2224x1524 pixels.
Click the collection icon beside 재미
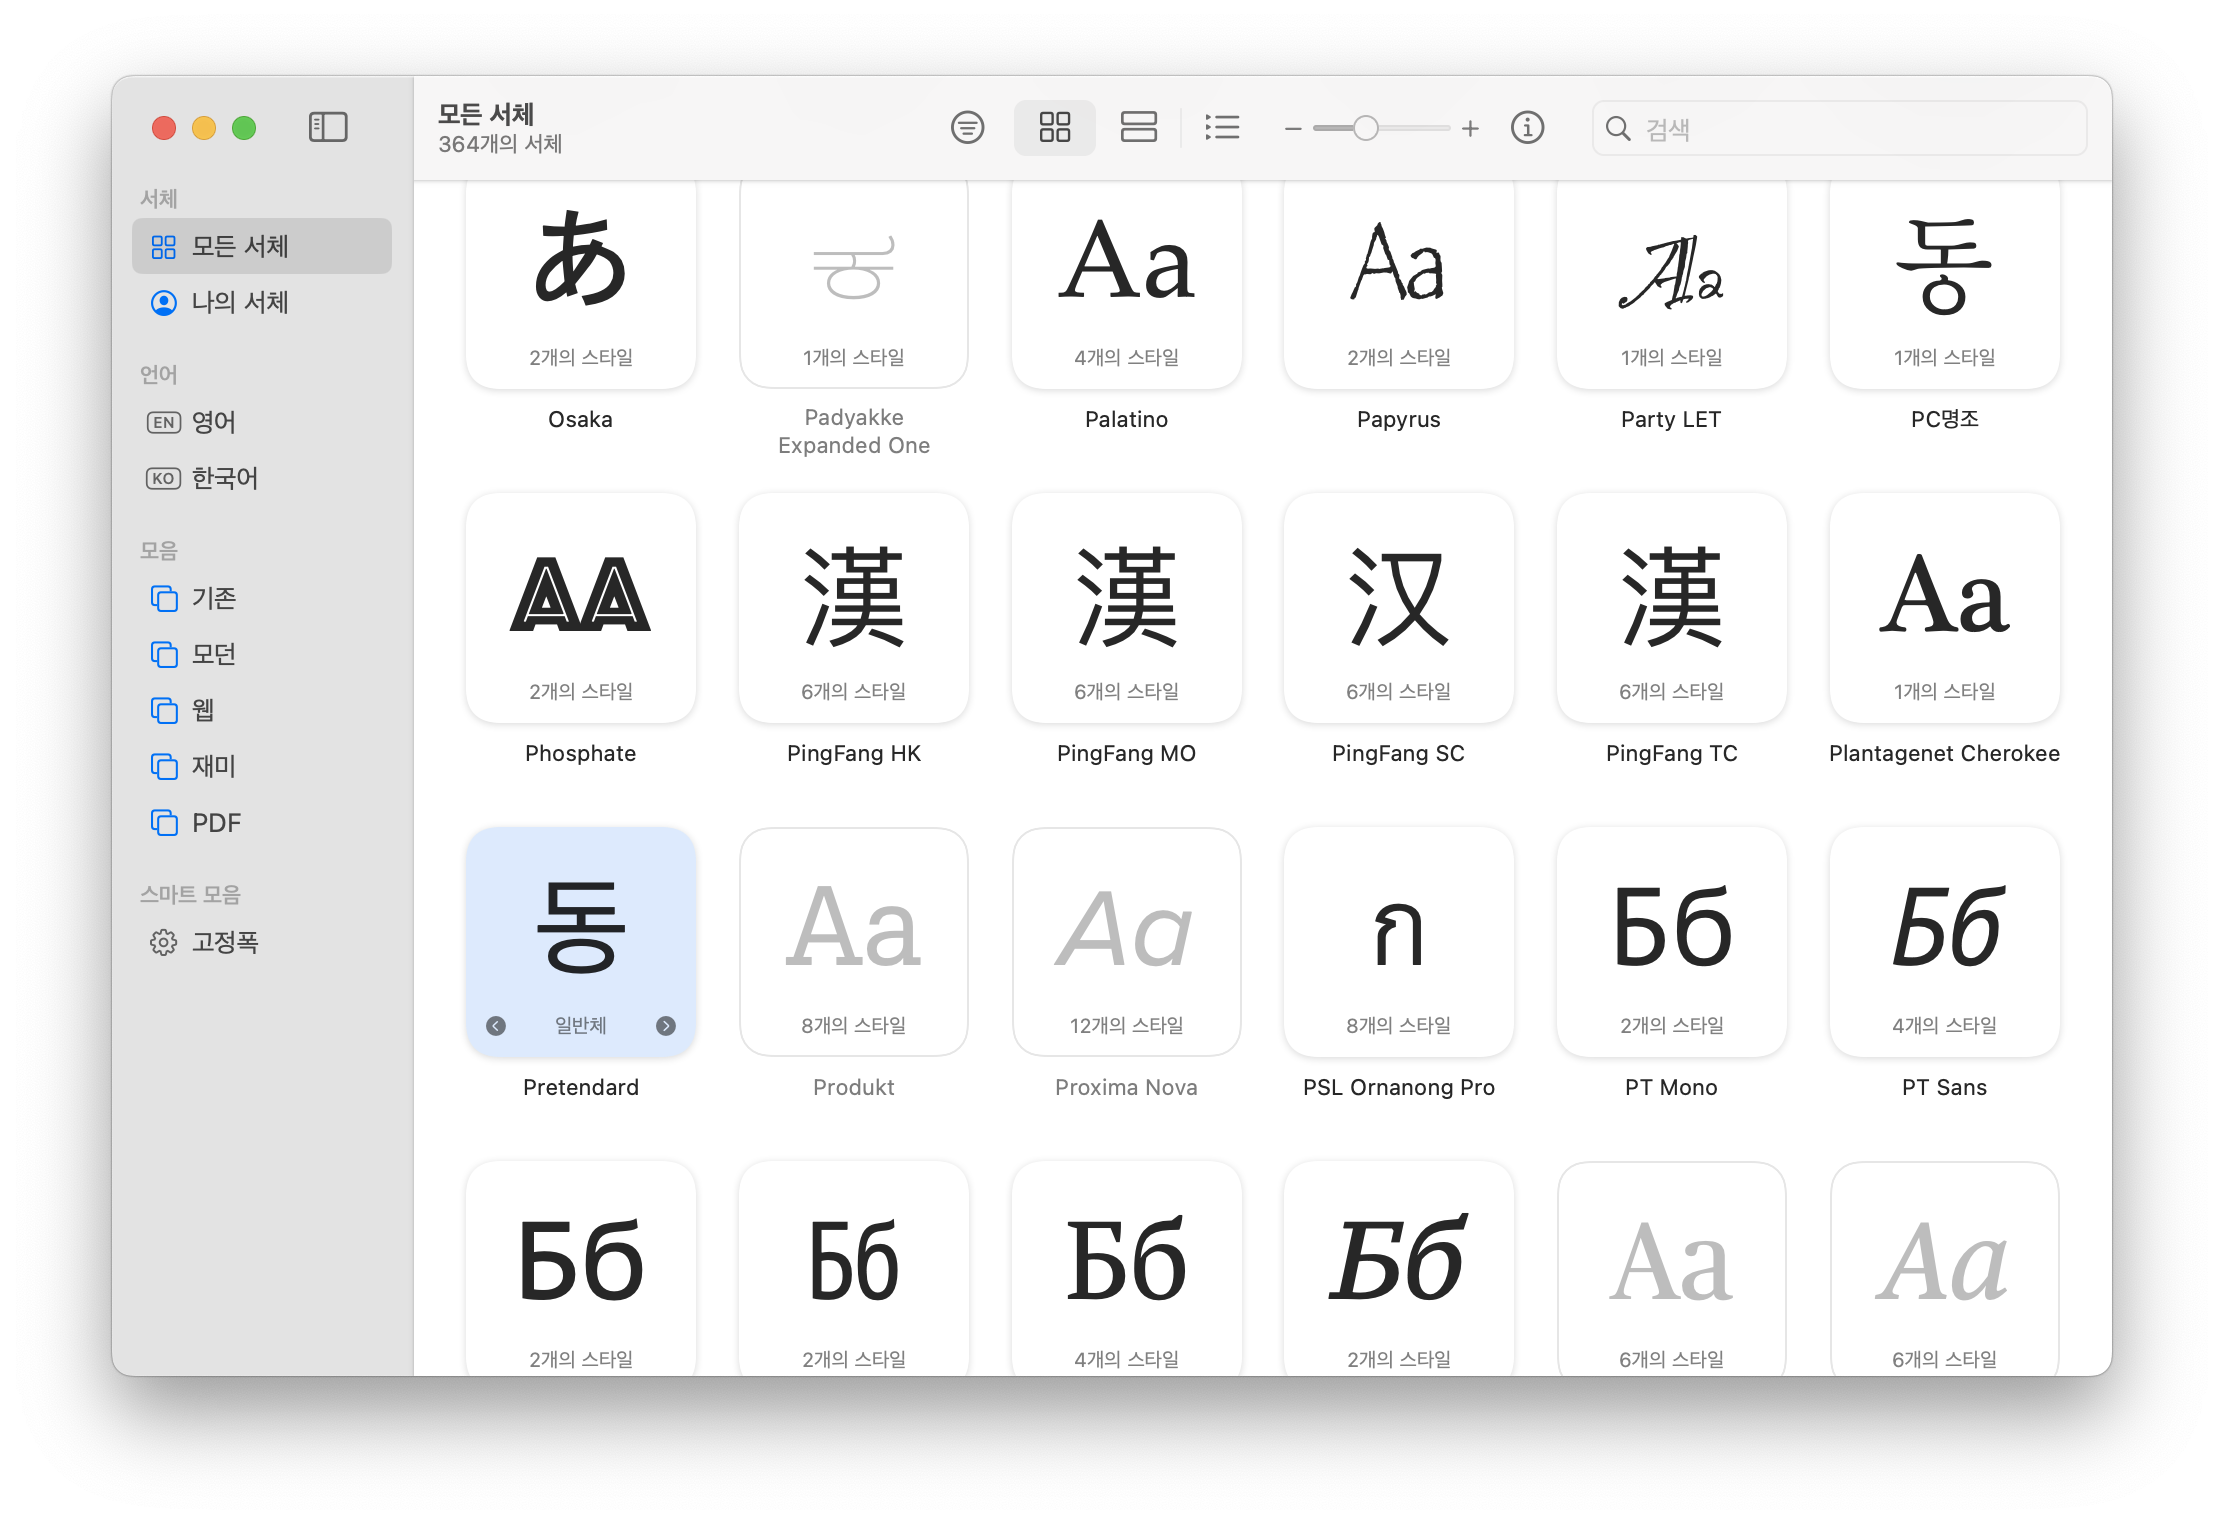[163, 766]
